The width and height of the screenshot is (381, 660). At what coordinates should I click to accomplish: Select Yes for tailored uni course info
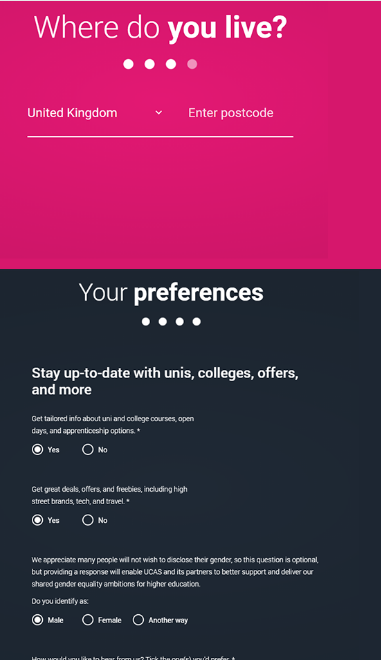37,450
